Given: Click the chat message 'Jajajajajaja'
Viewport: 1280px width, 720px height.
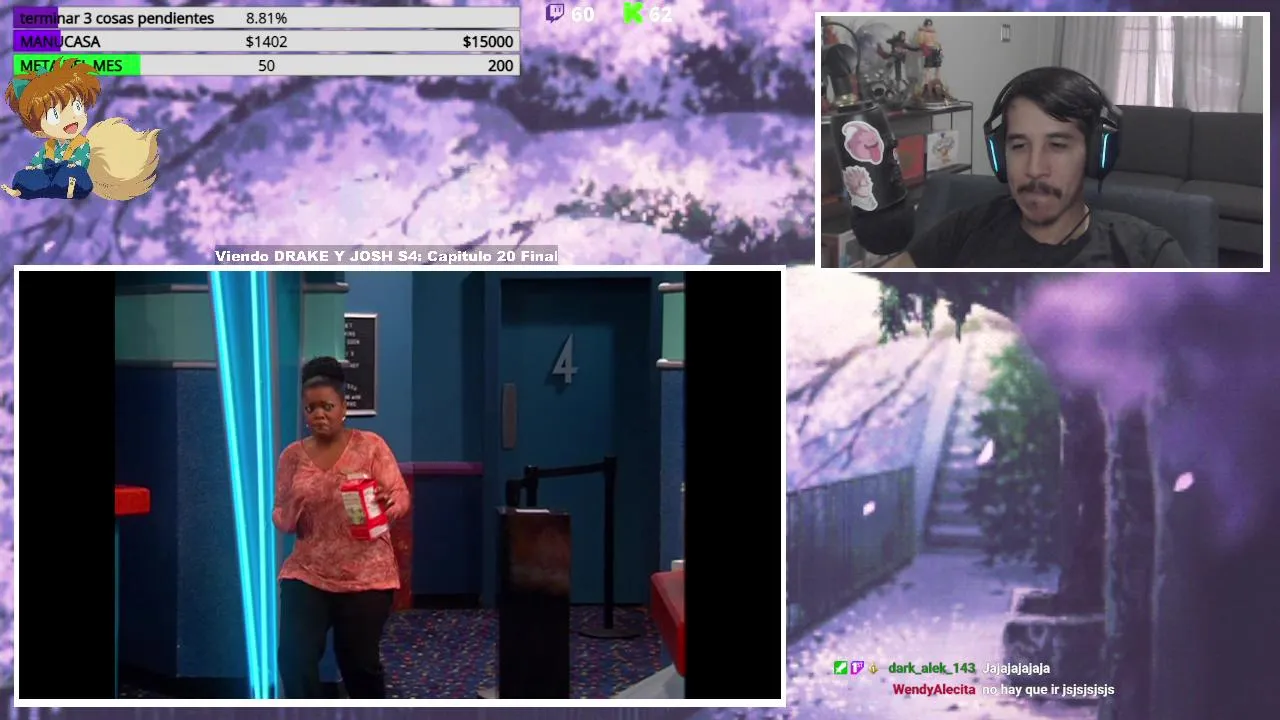Looking at the screenshot, I should pyautogui.click(x=1016, y=668).
